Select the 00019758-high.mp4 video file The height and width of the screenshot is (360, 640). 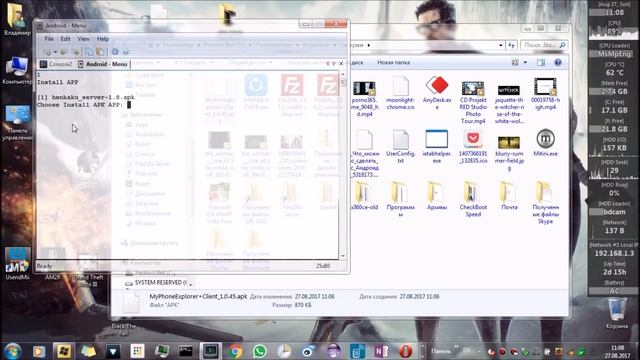point(545,93)
